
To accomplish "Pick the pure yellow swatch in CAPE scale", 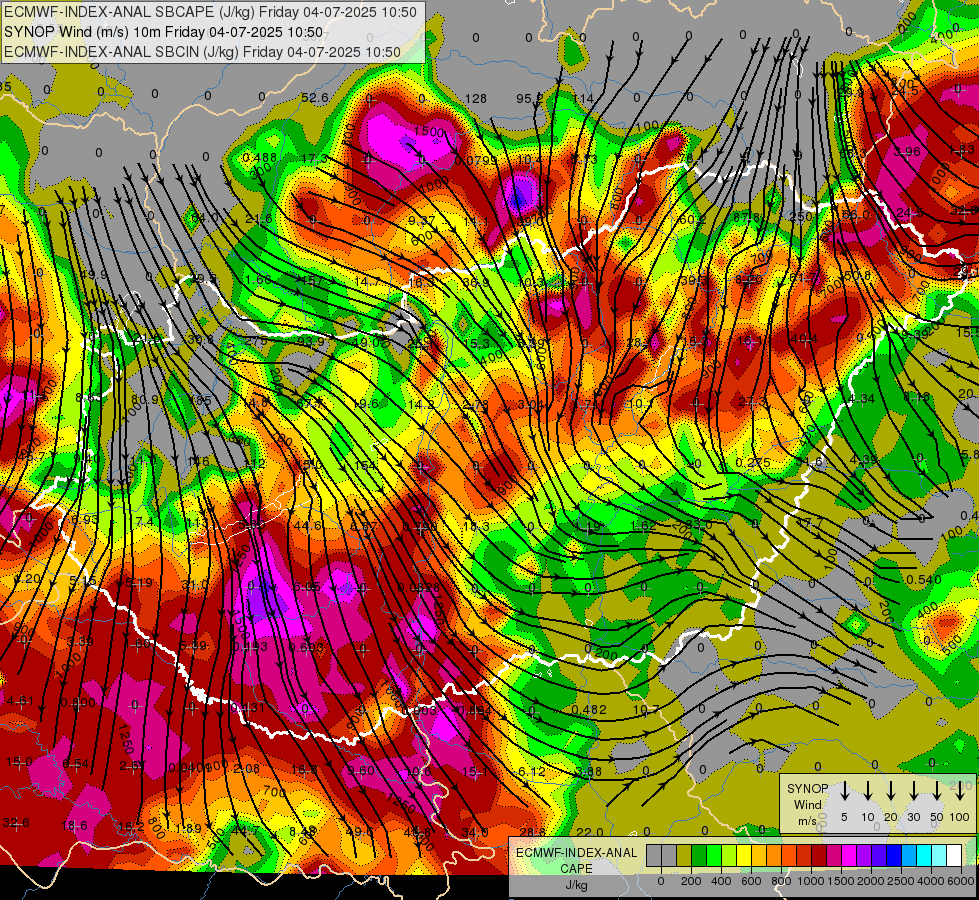I will [x=744, y=855].
